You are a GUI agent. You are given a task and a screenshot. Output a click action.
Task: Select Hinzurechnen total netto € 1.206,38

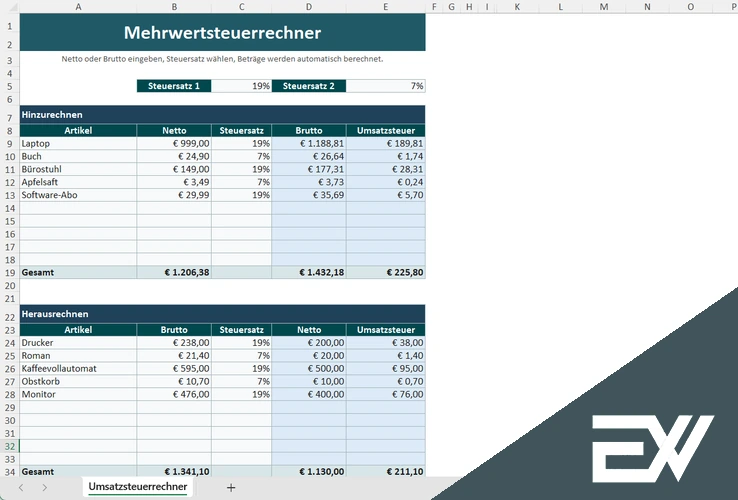(174, 273)
